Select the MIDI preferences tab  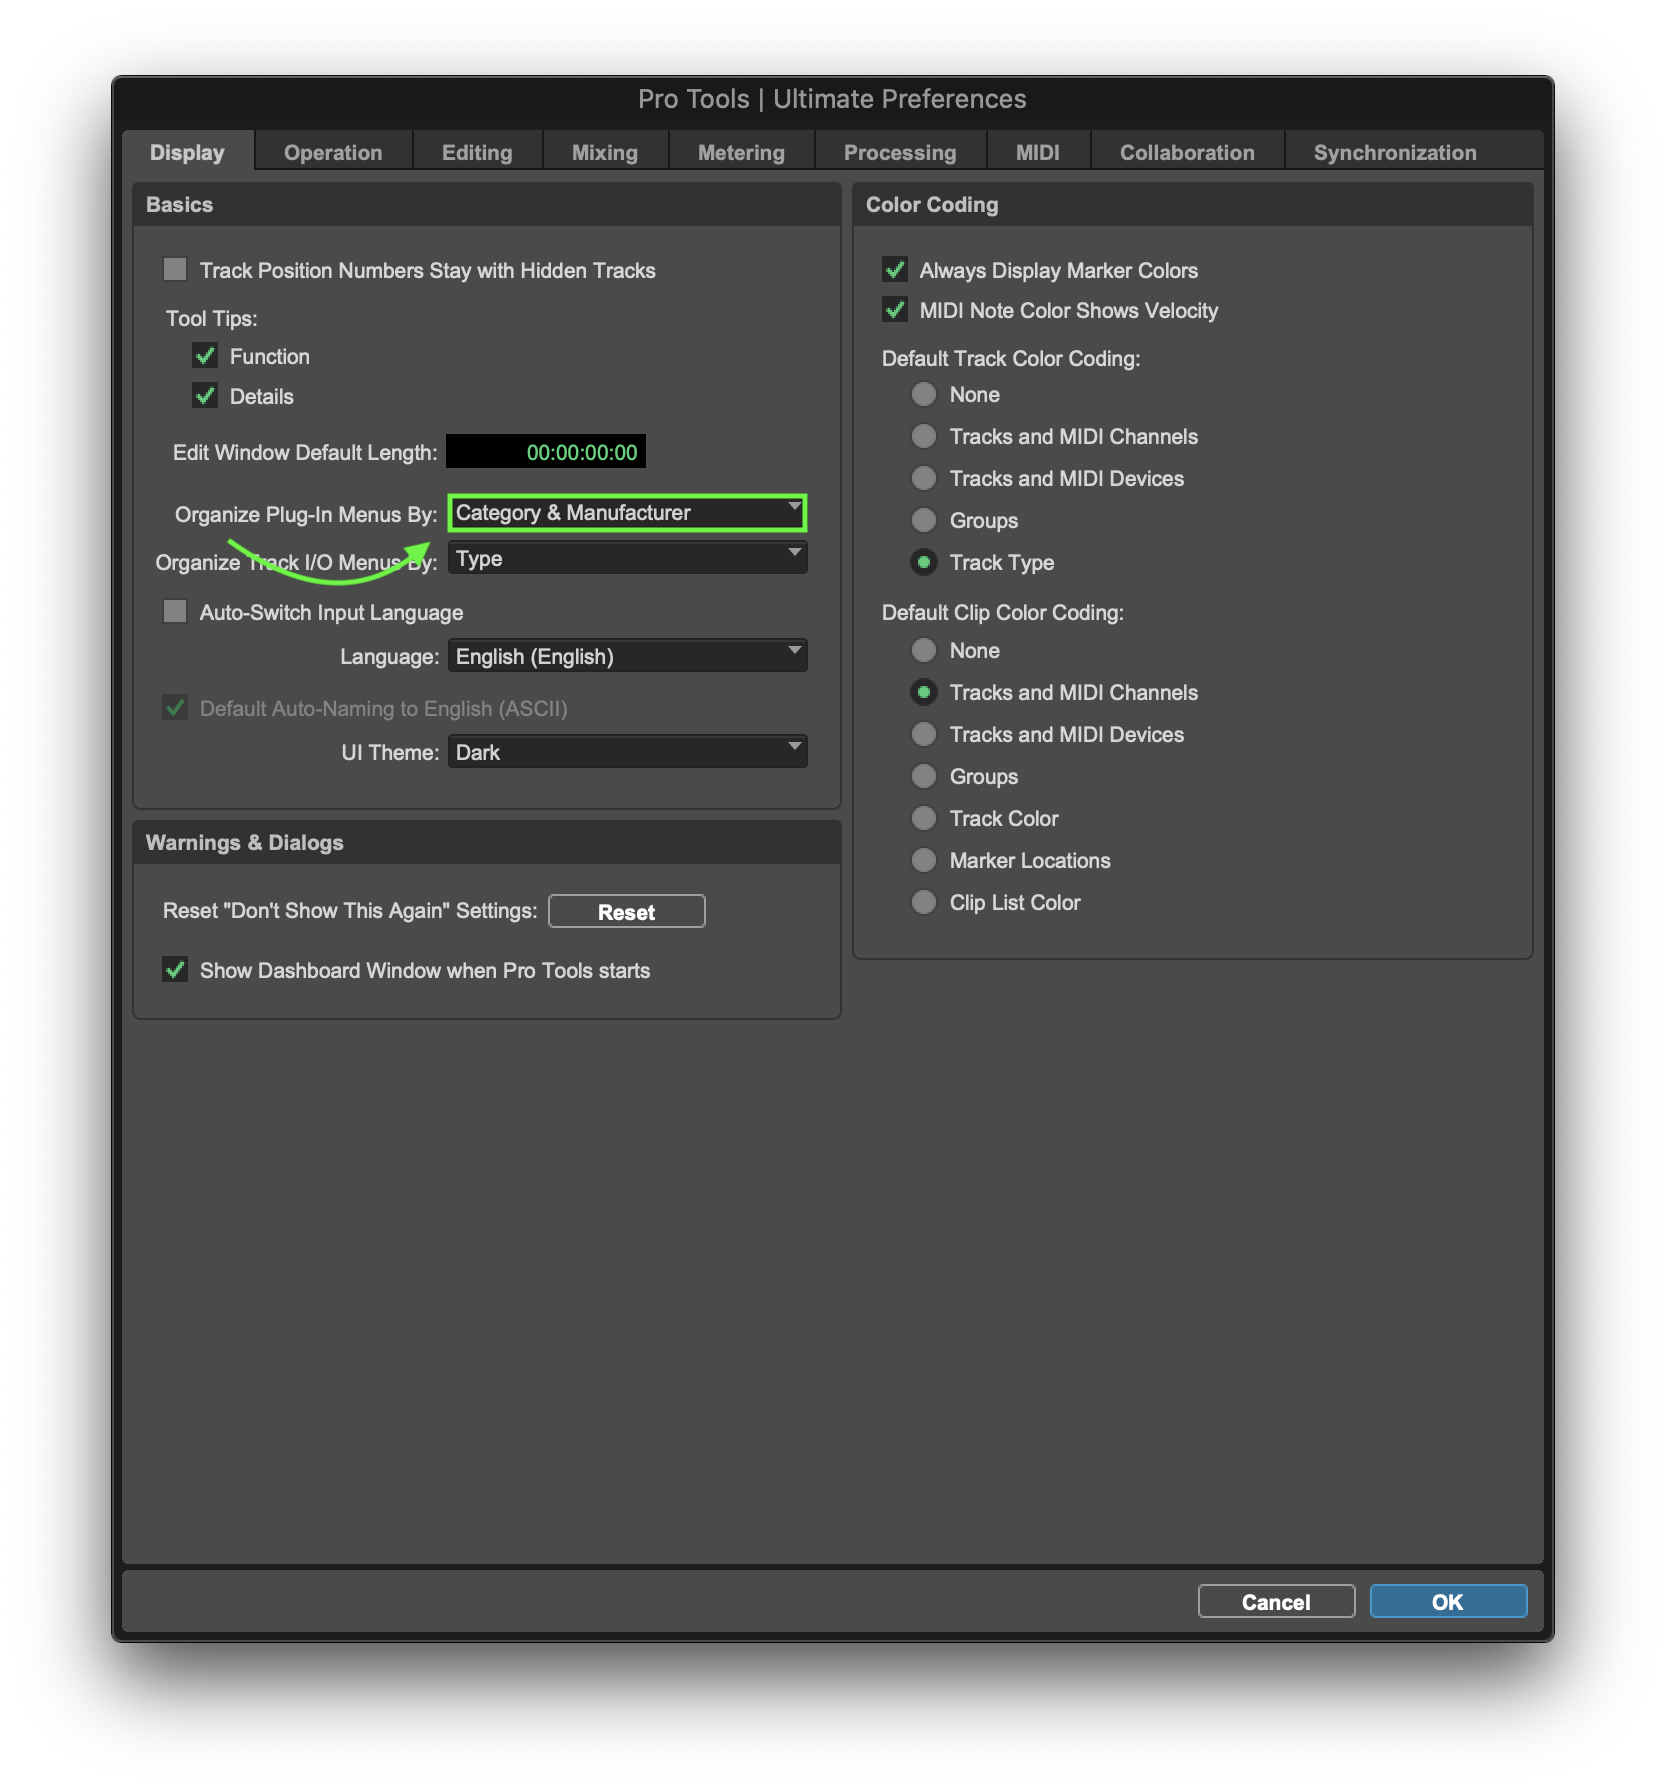pos(1037,153)
